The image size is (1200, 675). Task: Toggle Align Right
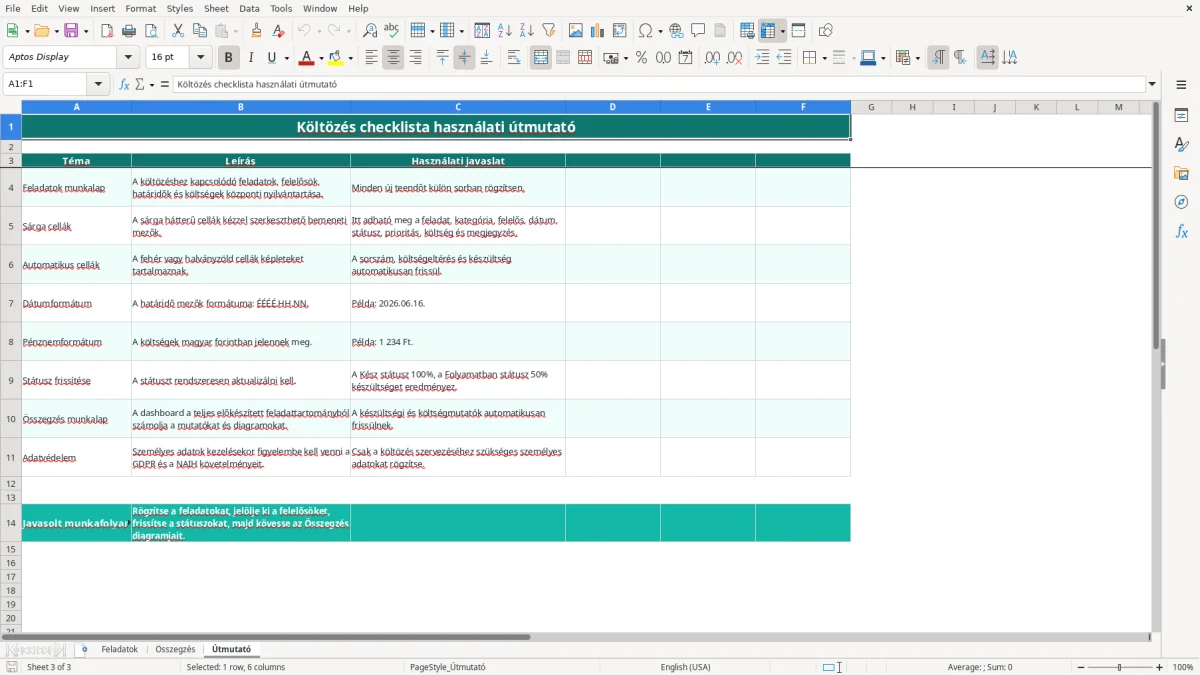pos(415,58)
